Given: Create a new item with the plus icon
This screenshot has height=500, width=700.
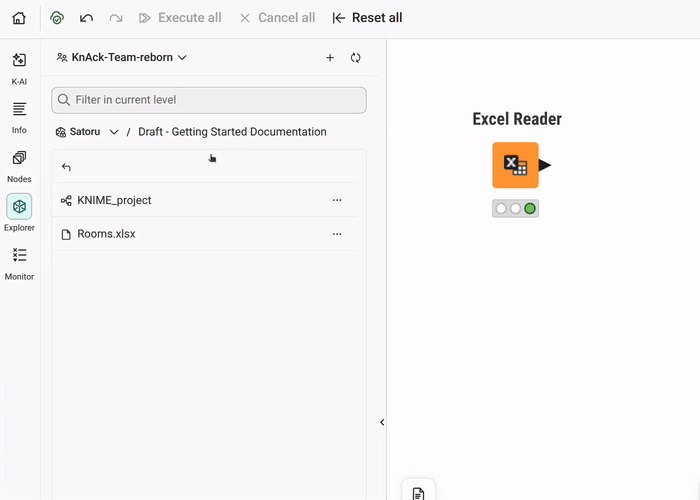Looking at the screenshot, I should click(x=330, y=58).
